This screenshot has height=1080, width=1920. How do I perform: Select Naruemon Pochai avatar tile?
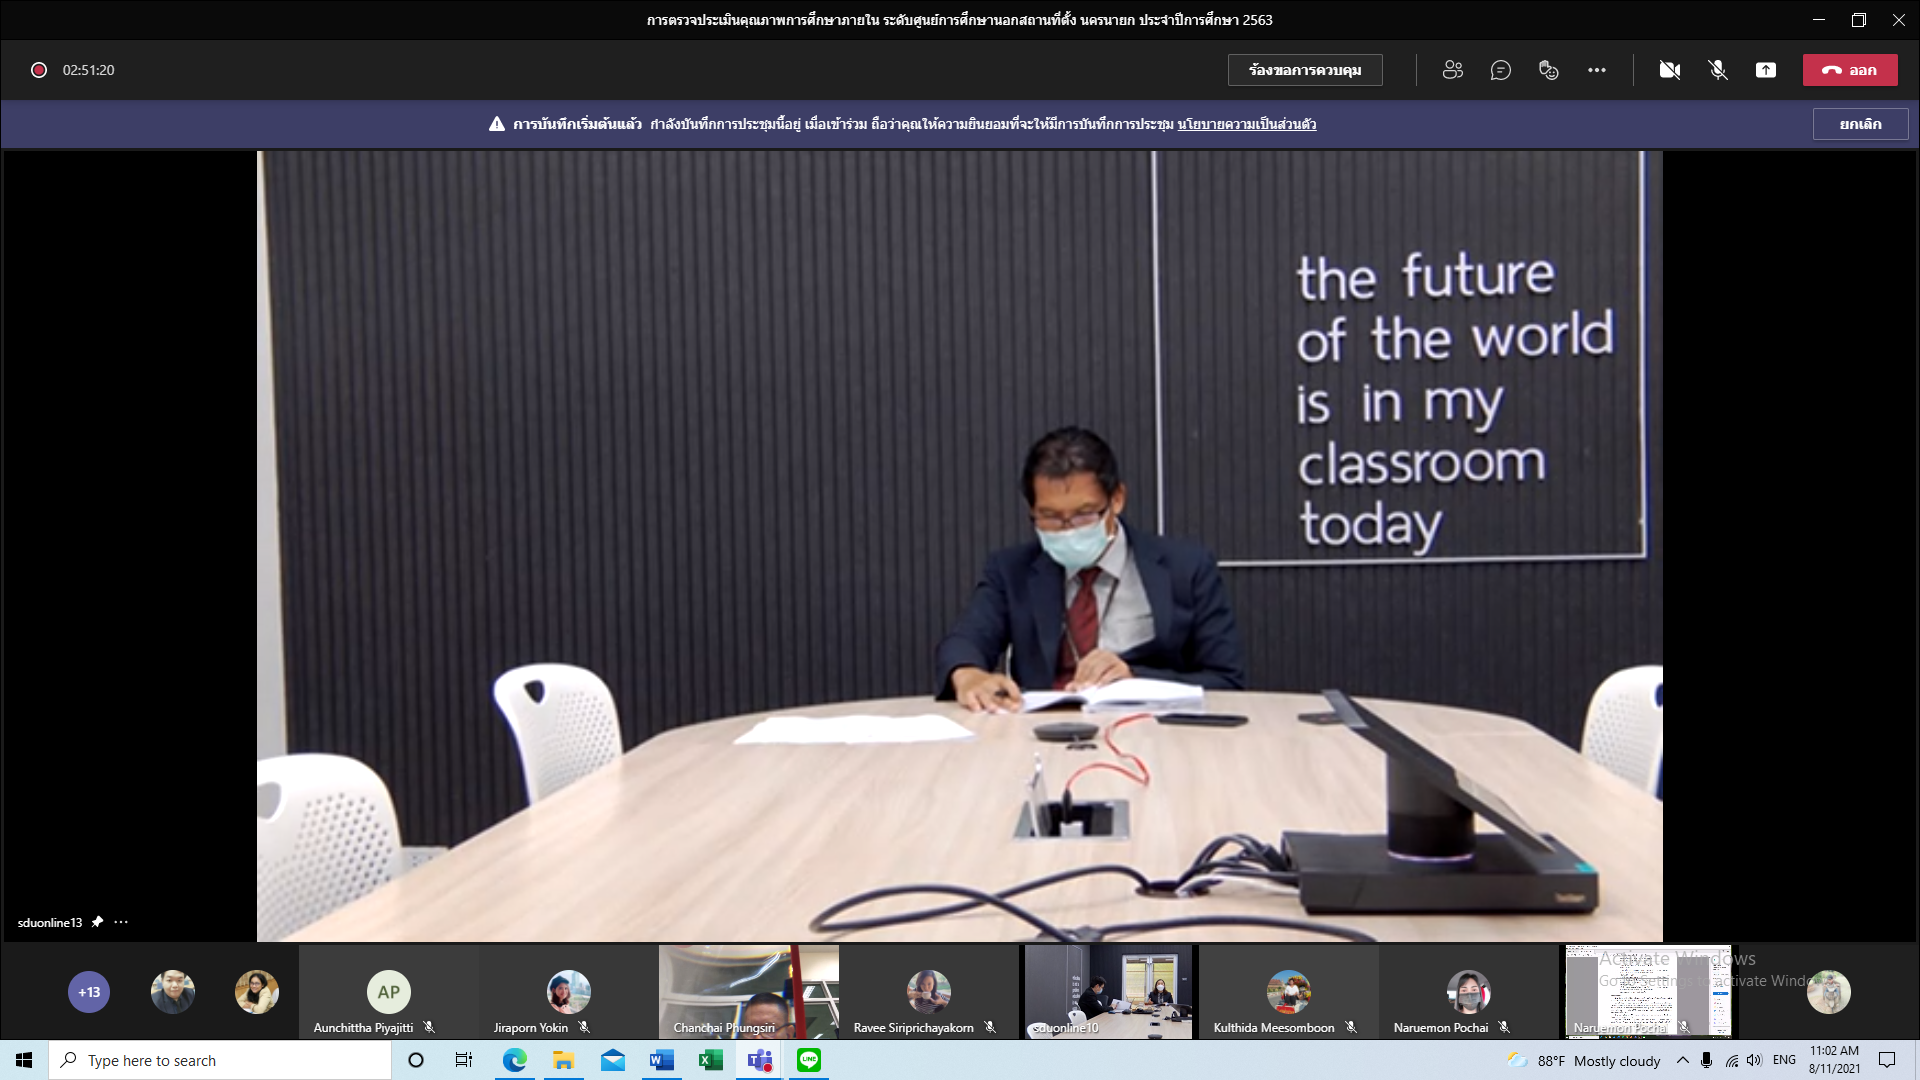click(1468, 992)
